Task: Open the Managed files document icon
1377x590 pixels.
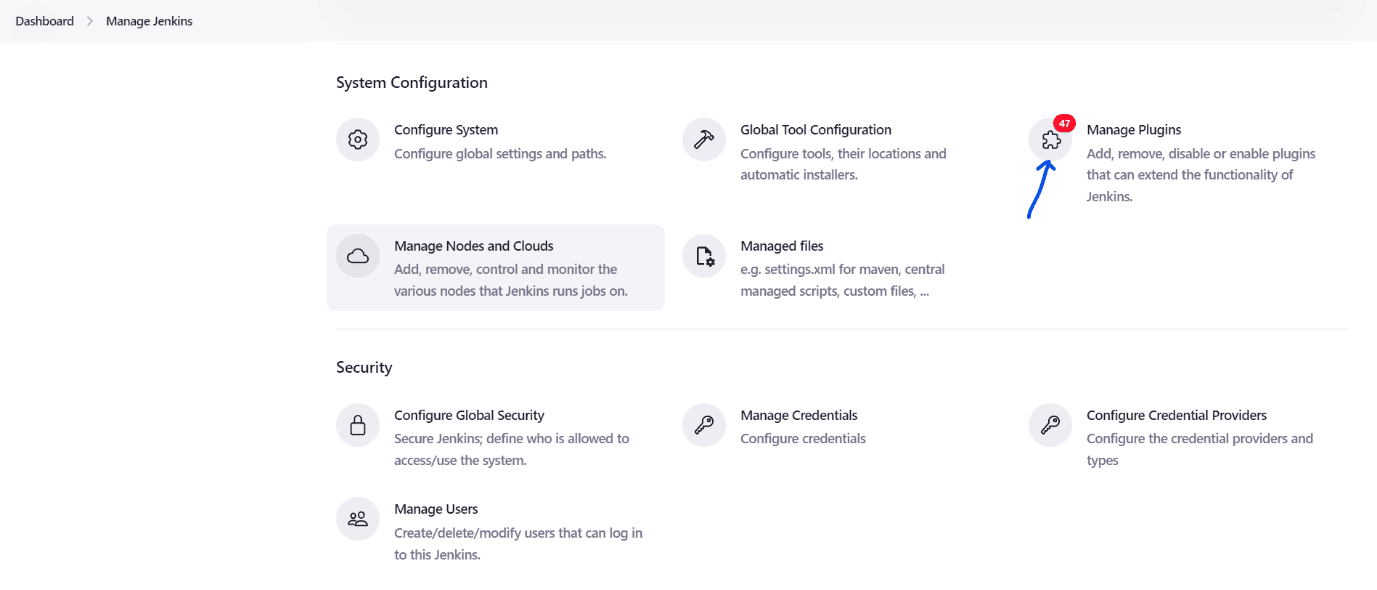Action: click(x=704, y=256)
